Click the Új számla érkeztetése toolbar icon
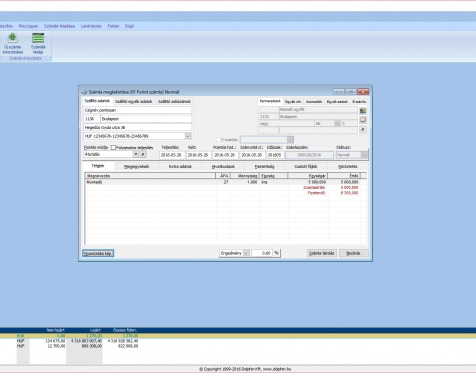The image size is (476, 373). point(13,44)
